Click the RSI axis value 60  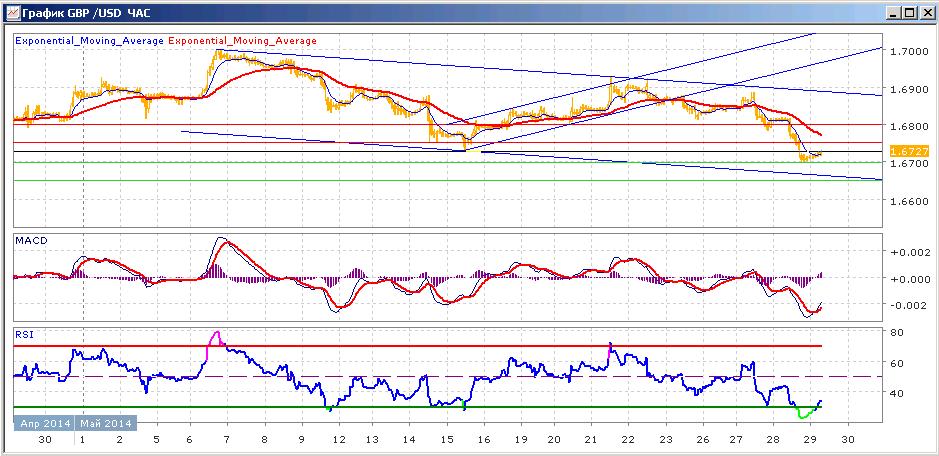point(897,363)
